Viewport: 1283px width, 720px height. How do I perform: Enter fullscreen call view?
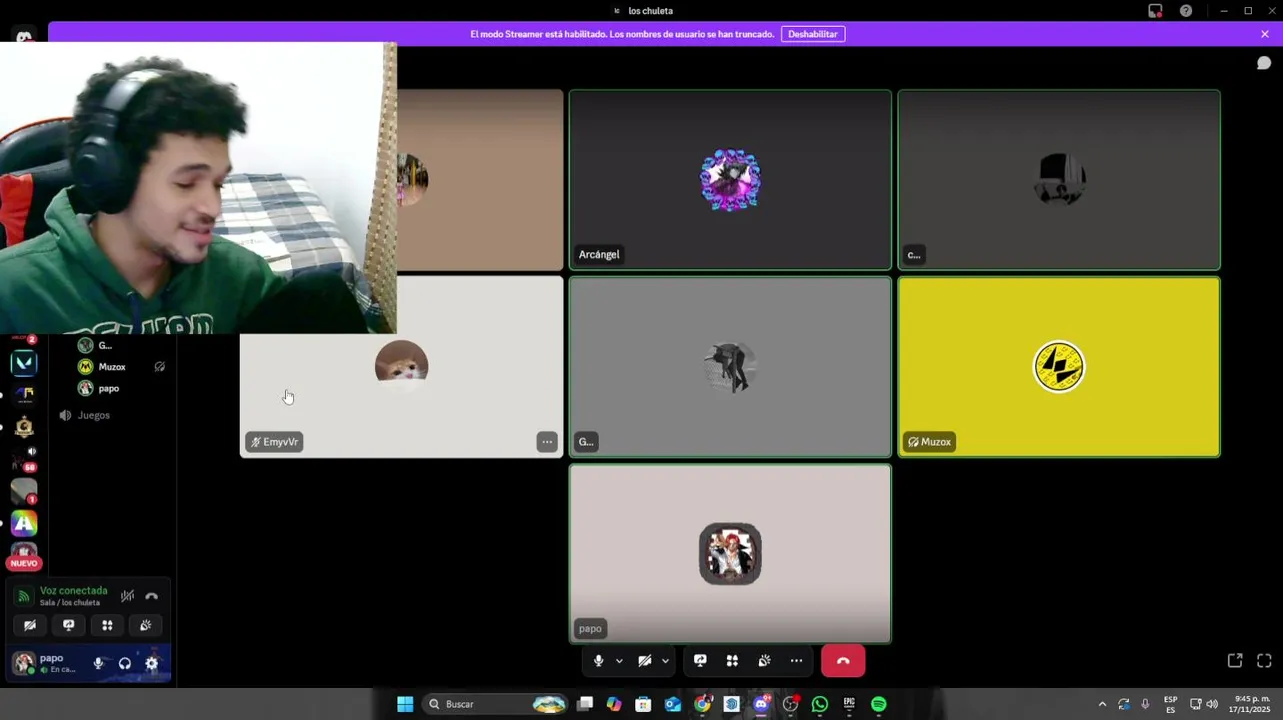pyautogui.click(x=1264, y=661)
